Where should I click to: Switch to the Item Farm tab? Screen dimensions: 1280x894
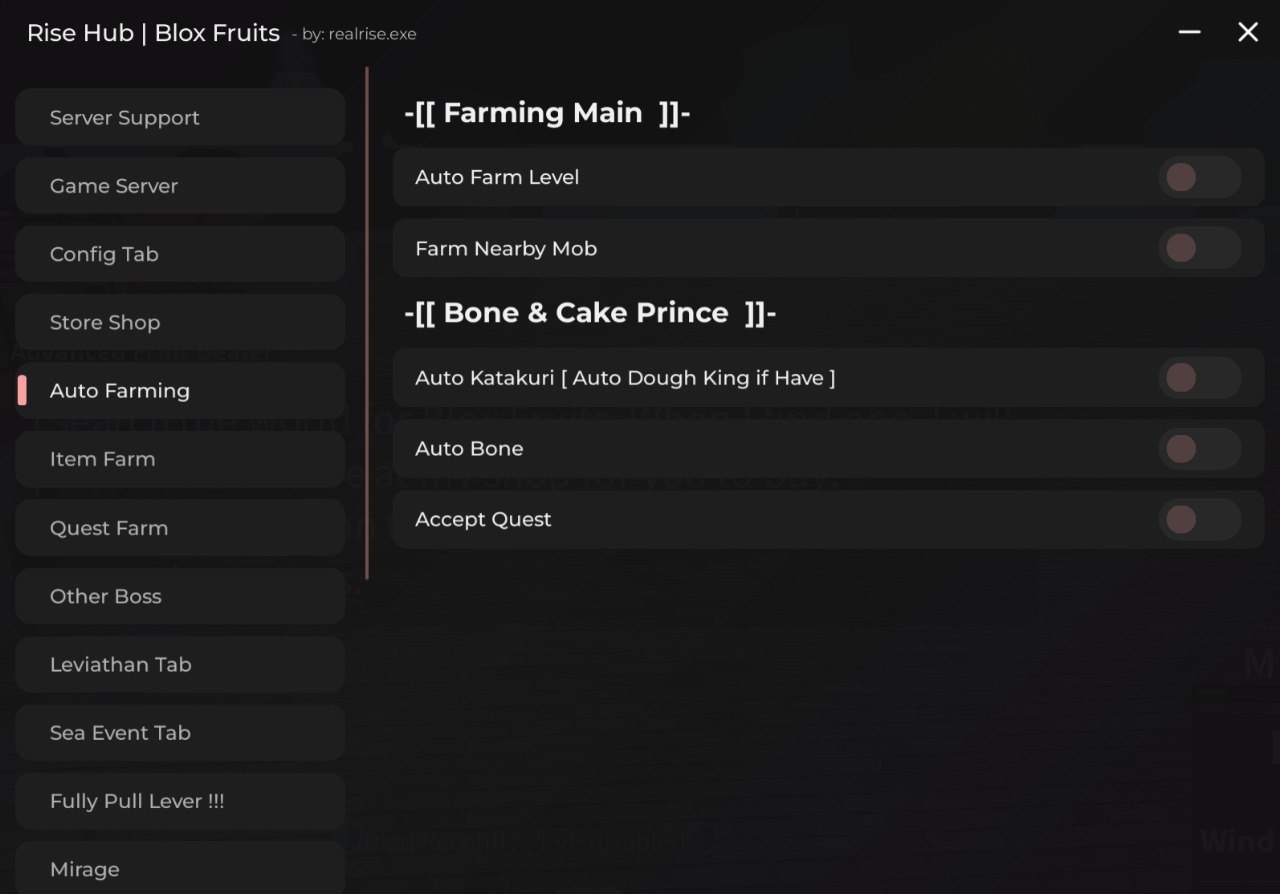pos(180,459)
